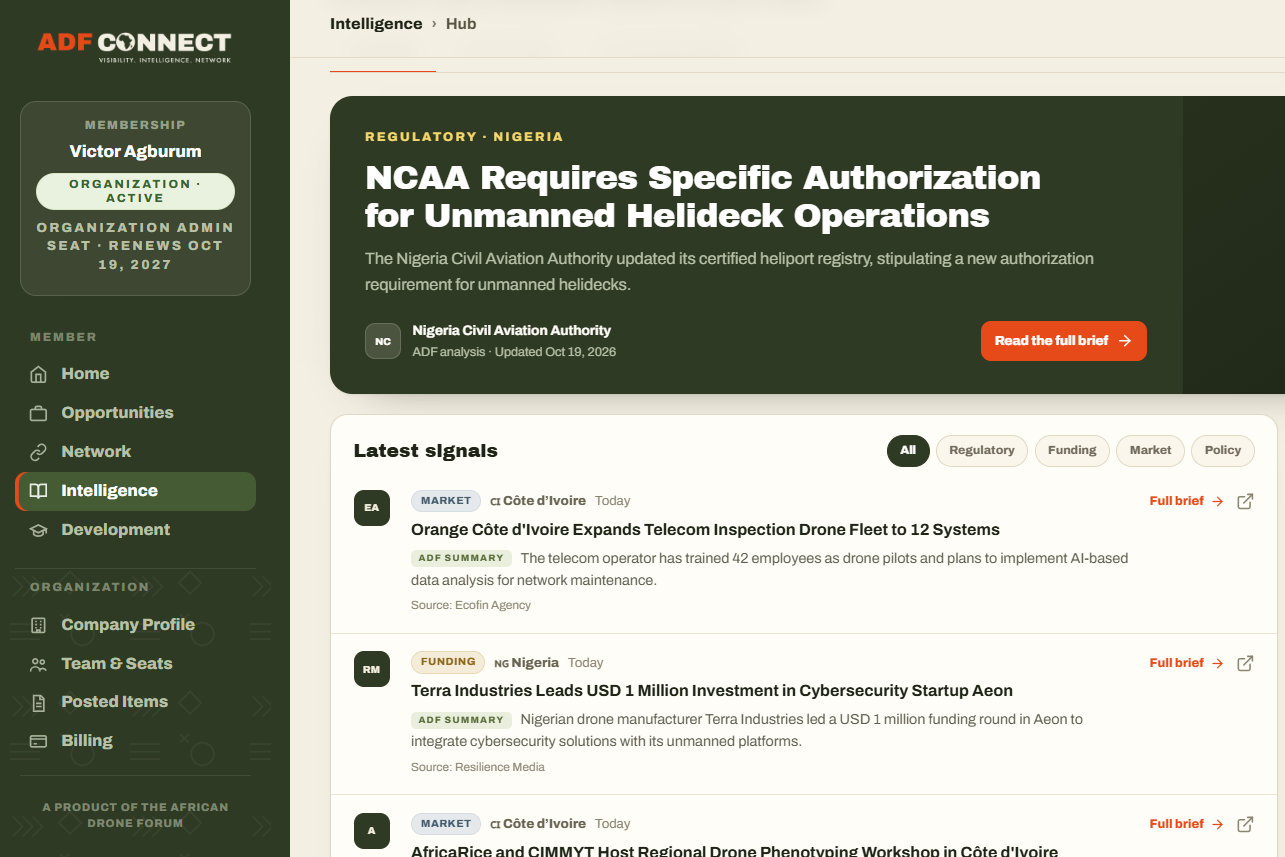Viewport: 1285px width, 857px height.
Task: Select the All signals filter
Action: [908, 451]
